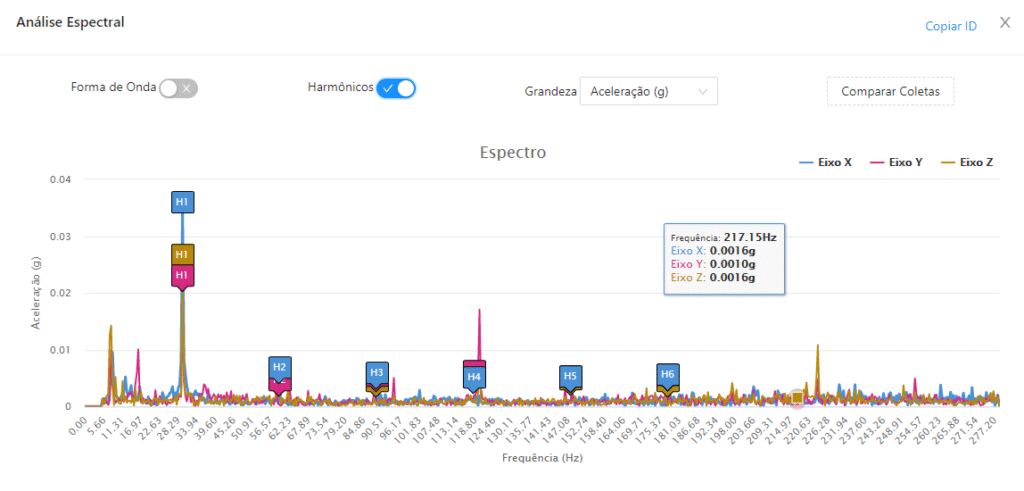
Task: Click the gold H1 harmonic marker
Action: click(x=182, y=255)
